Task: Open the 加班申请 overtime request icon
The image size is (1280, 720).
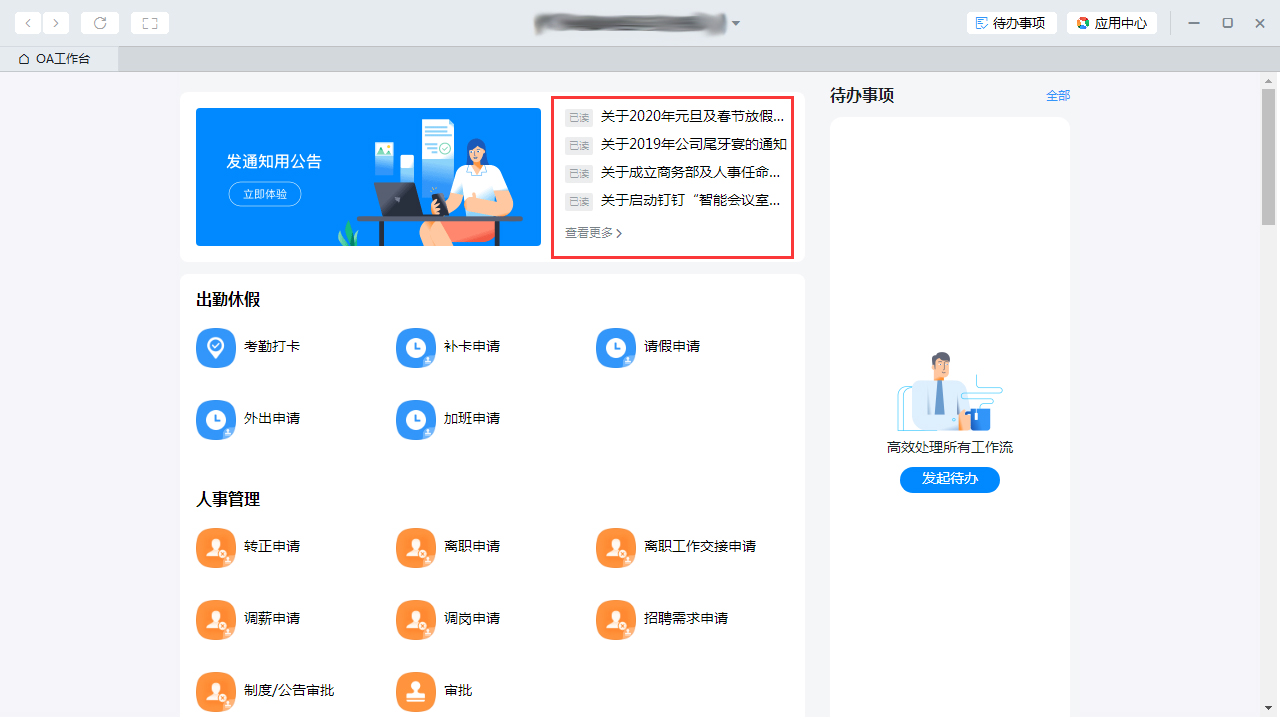Action: tap(415, 419)
